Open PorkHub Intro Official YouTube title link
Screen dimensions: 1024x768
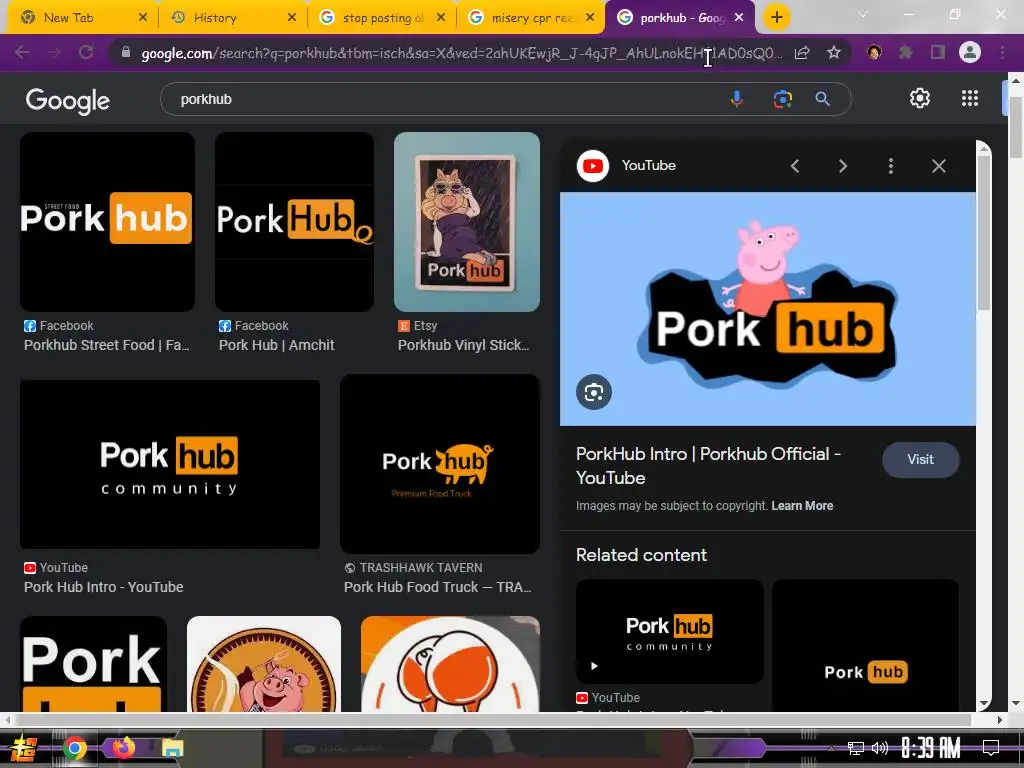click(x=708, y=466)
